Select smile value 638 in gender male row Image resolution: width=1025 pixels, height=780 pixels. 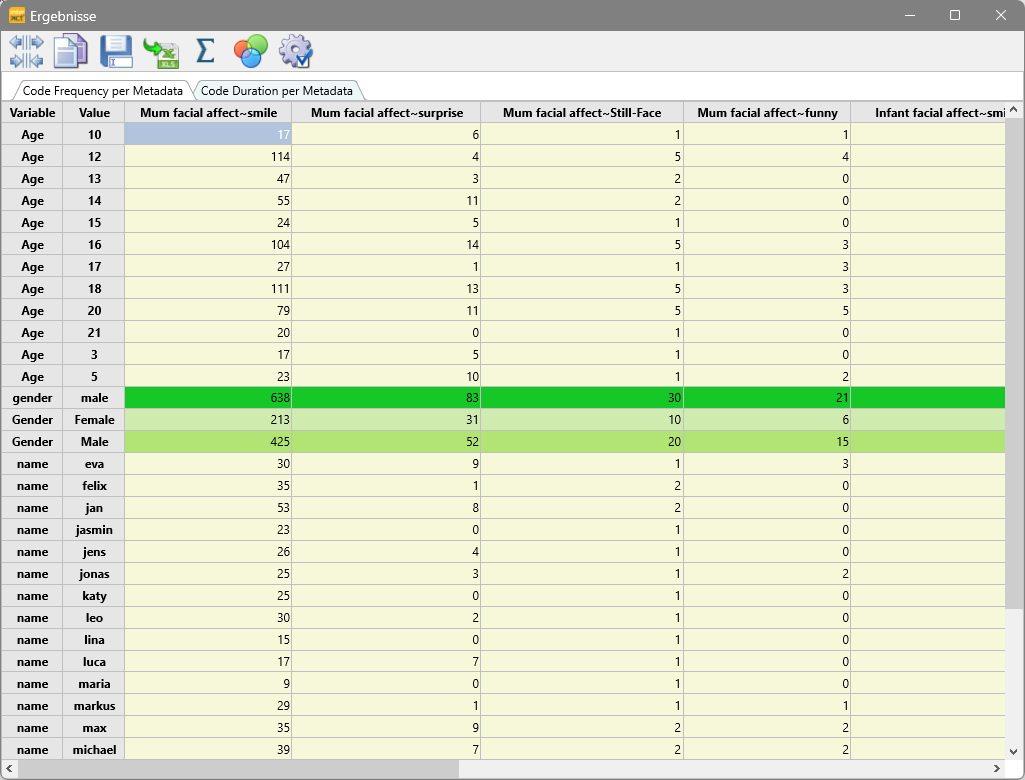(208, 398)
